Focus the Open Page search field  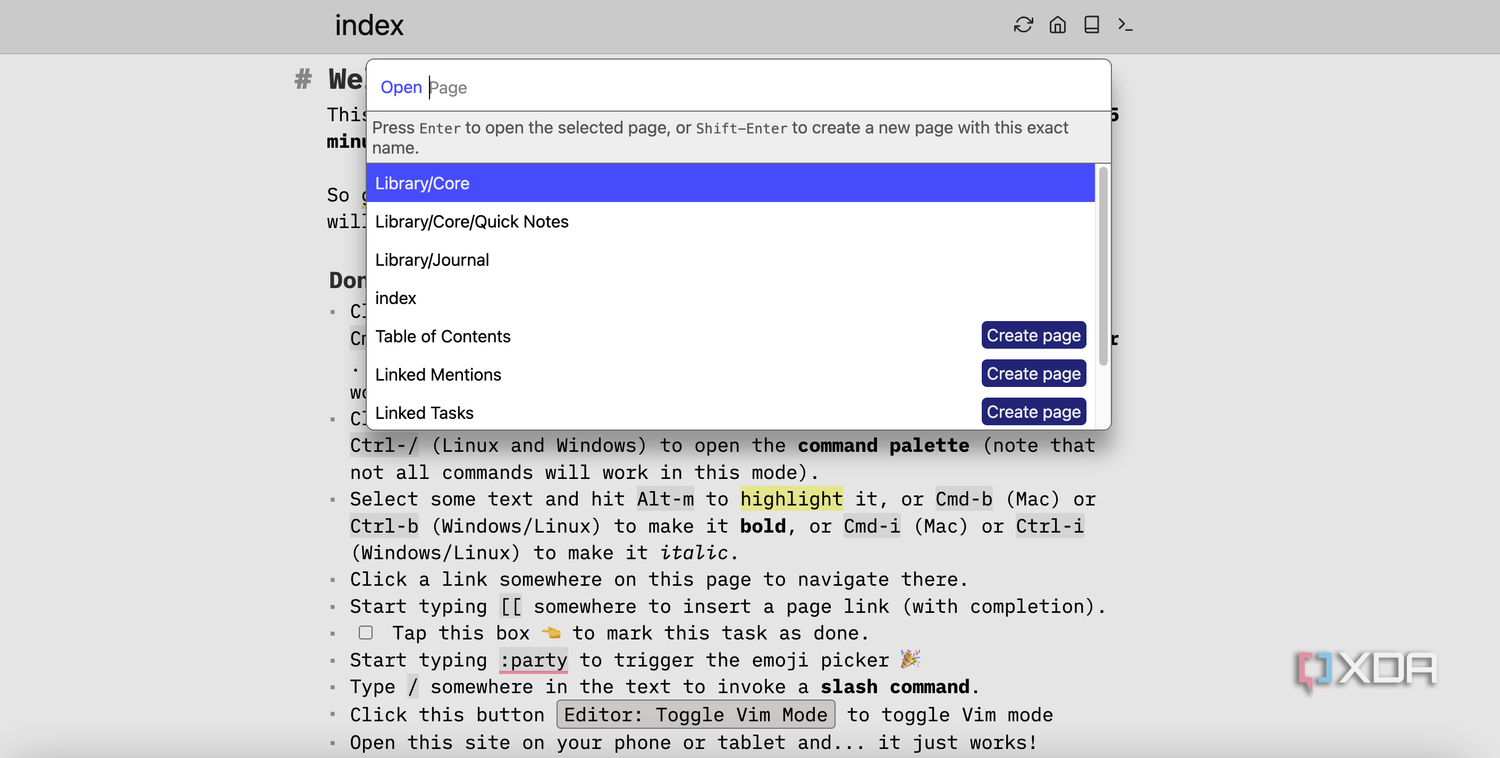(738, 87)
